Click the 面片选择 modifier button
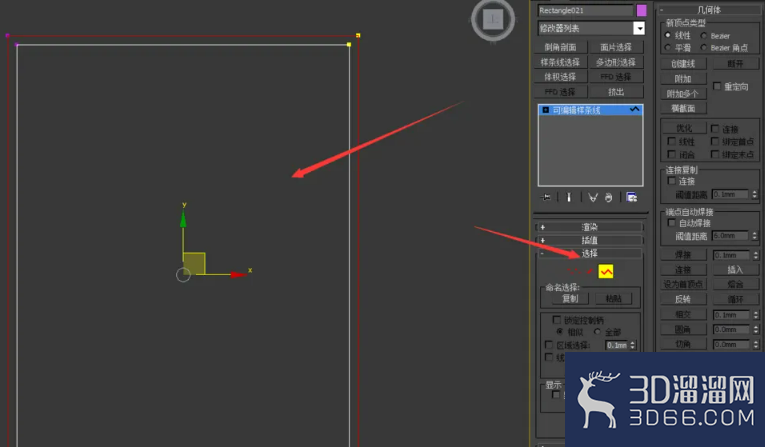 tap(616, 47)
